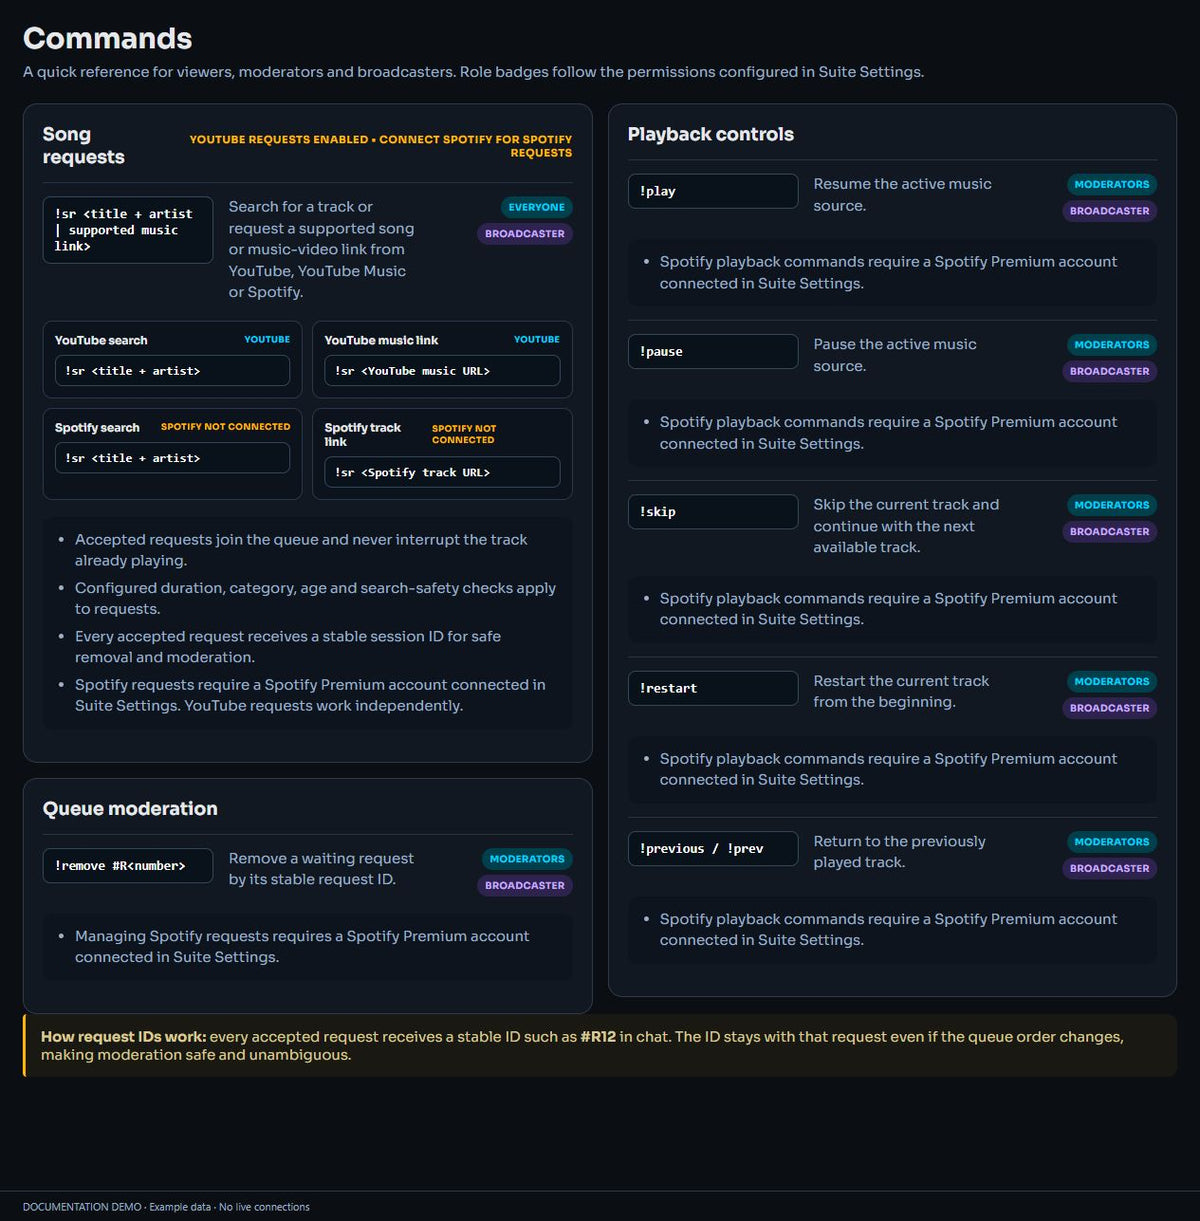Click 'Resume the active music source' description
This screenshot has height=1221, width=1200.
tap(902, 195)
